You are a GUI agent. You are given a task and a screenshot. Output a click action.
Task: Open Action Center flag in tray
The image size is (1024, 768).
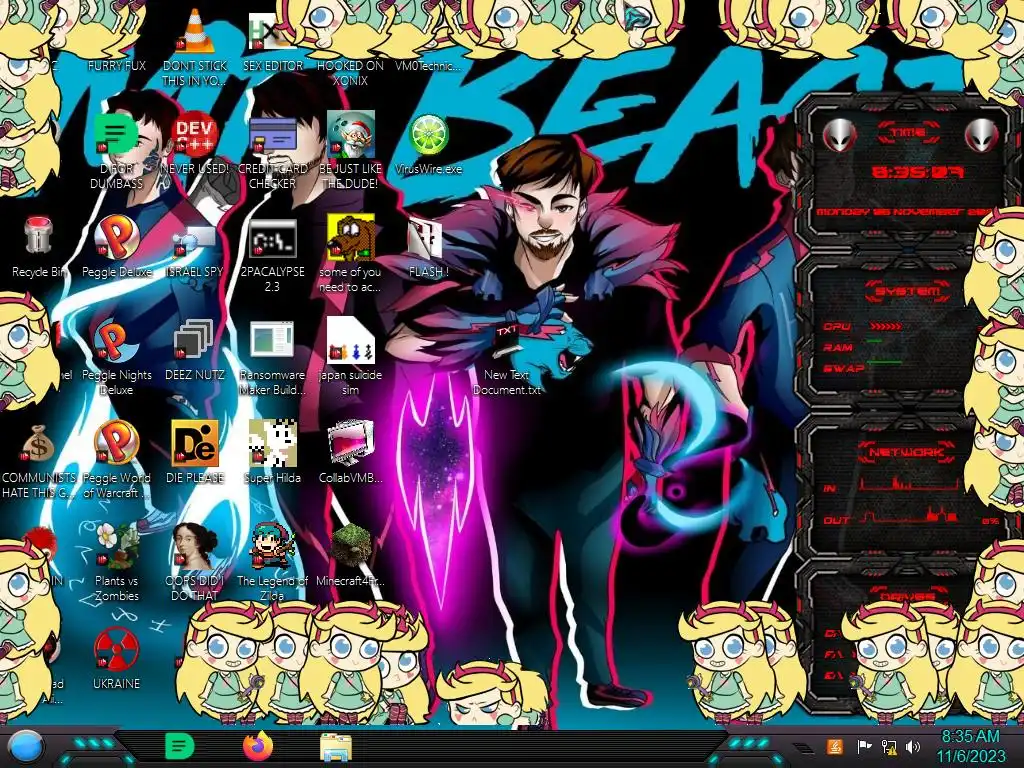point(864,746)
